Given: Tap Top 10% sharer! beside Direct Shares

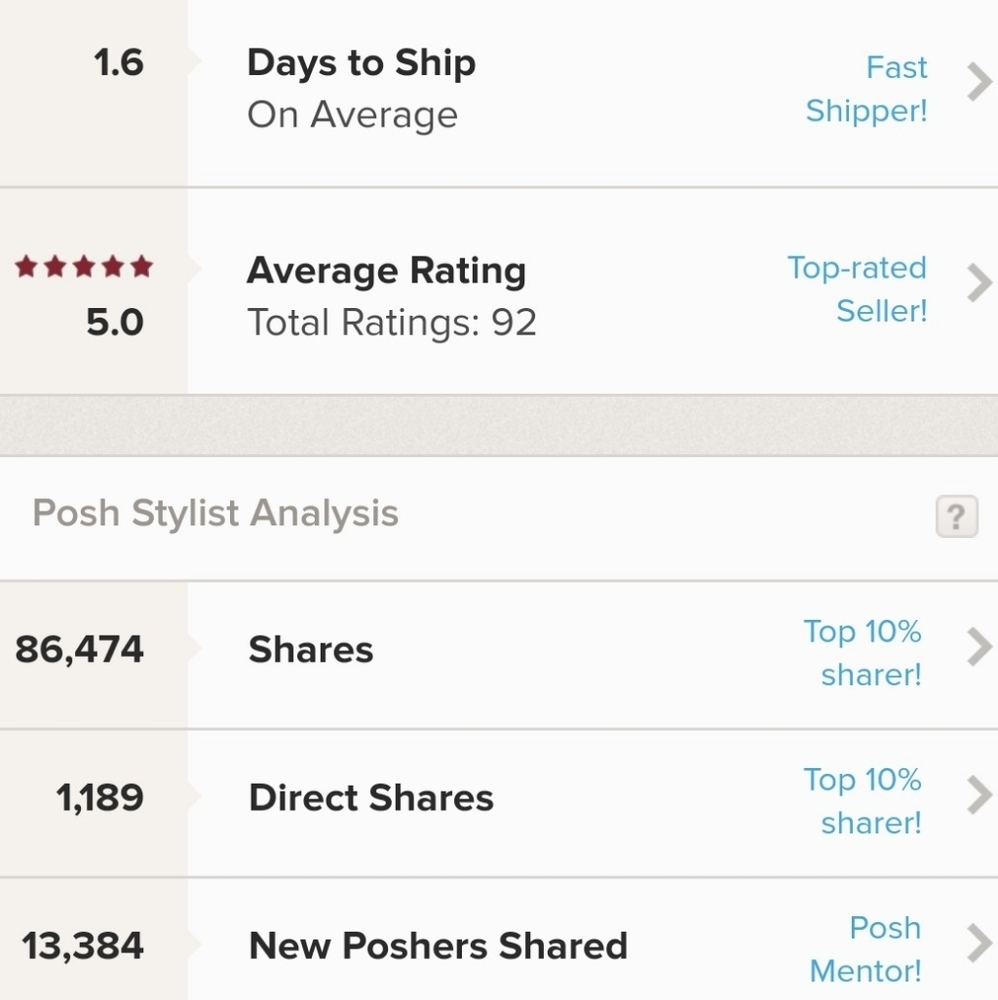Looking at the screenshot, I should (x=862, y=801).
